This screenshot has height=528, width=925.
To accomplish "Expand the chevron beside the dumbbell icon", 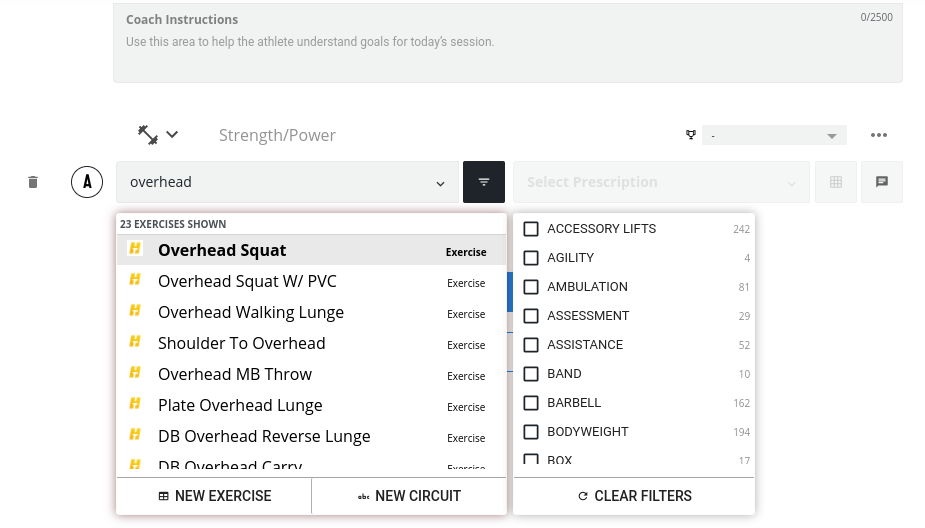I will tap(173, 135).
